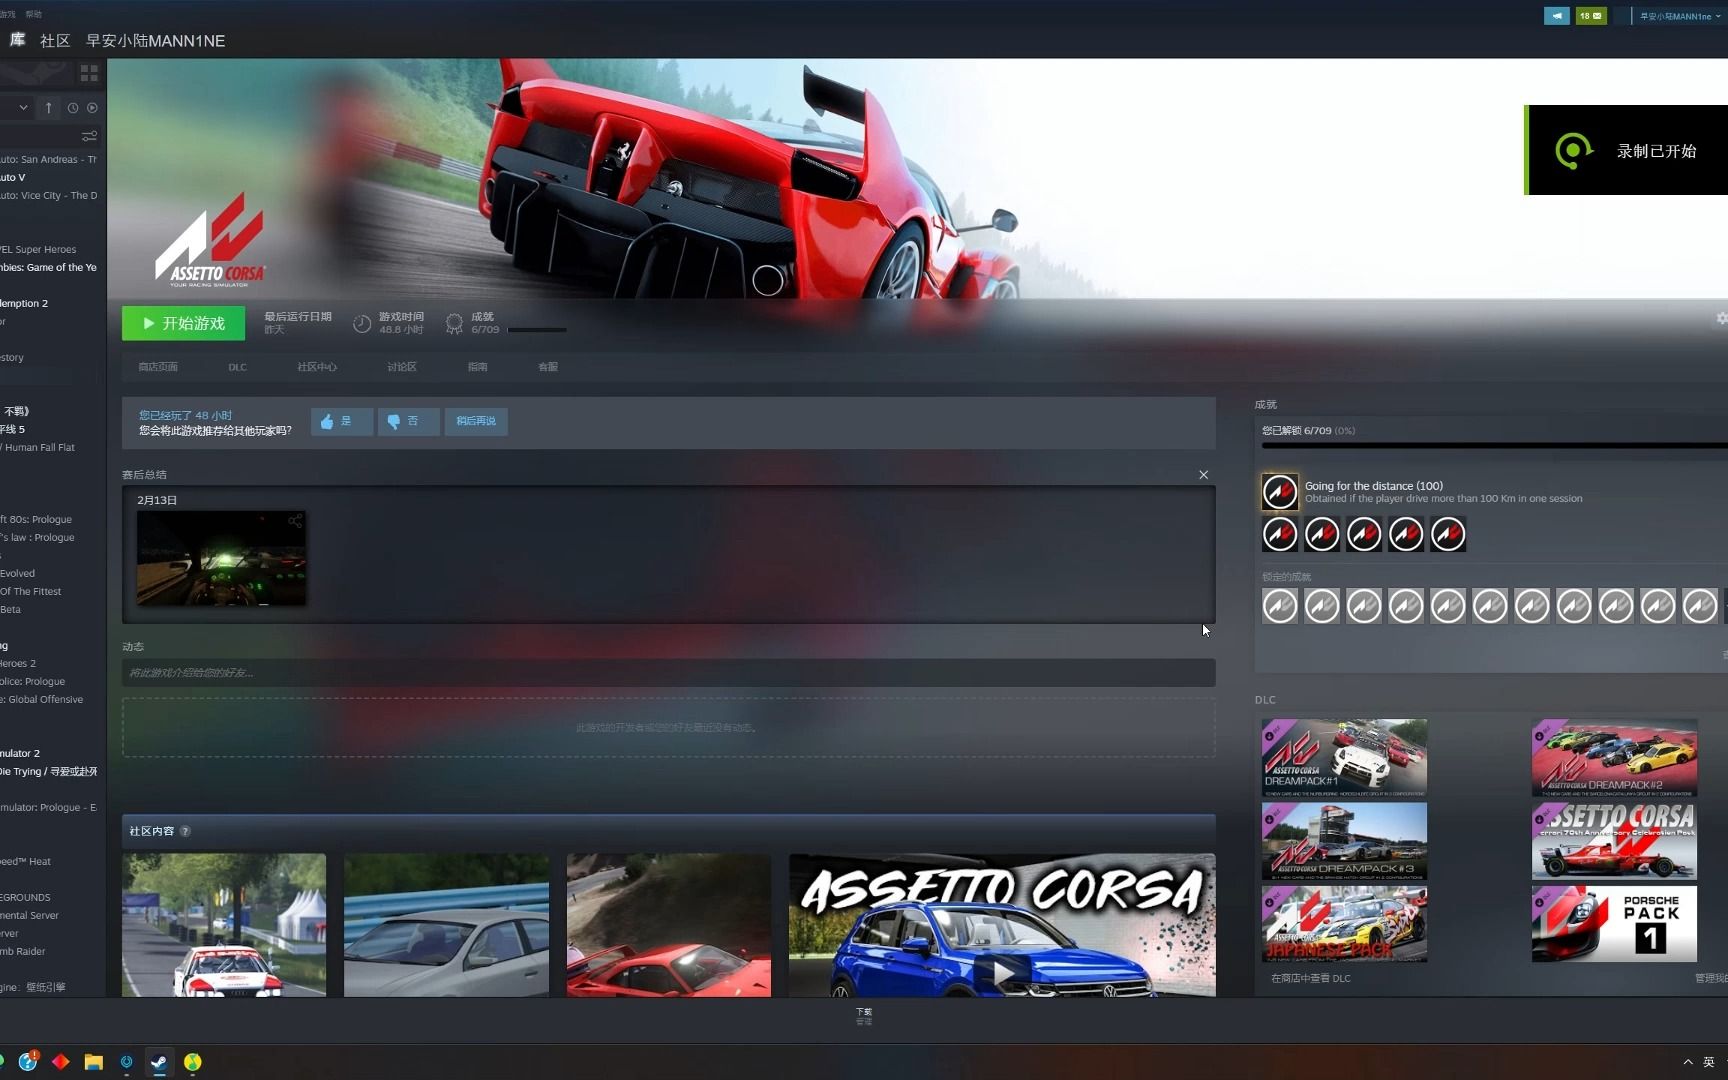Close the 赛后总结 post-game summary panel
This screenshot has width=1728, height=1080.
click(x=1204, y=475)
